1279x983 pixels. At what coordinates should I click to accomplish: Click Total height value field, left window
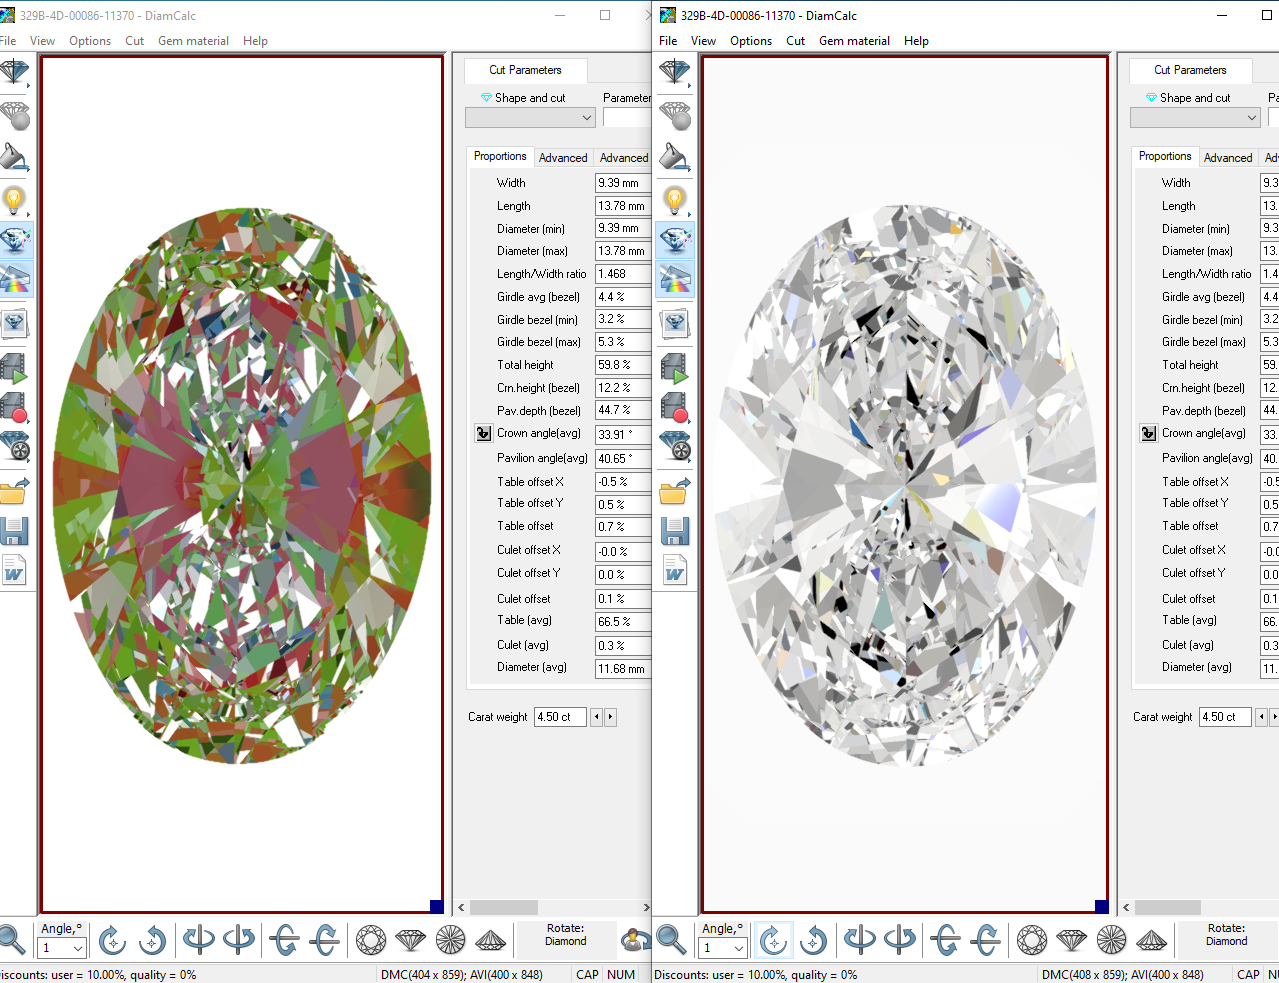pos(623,365)
